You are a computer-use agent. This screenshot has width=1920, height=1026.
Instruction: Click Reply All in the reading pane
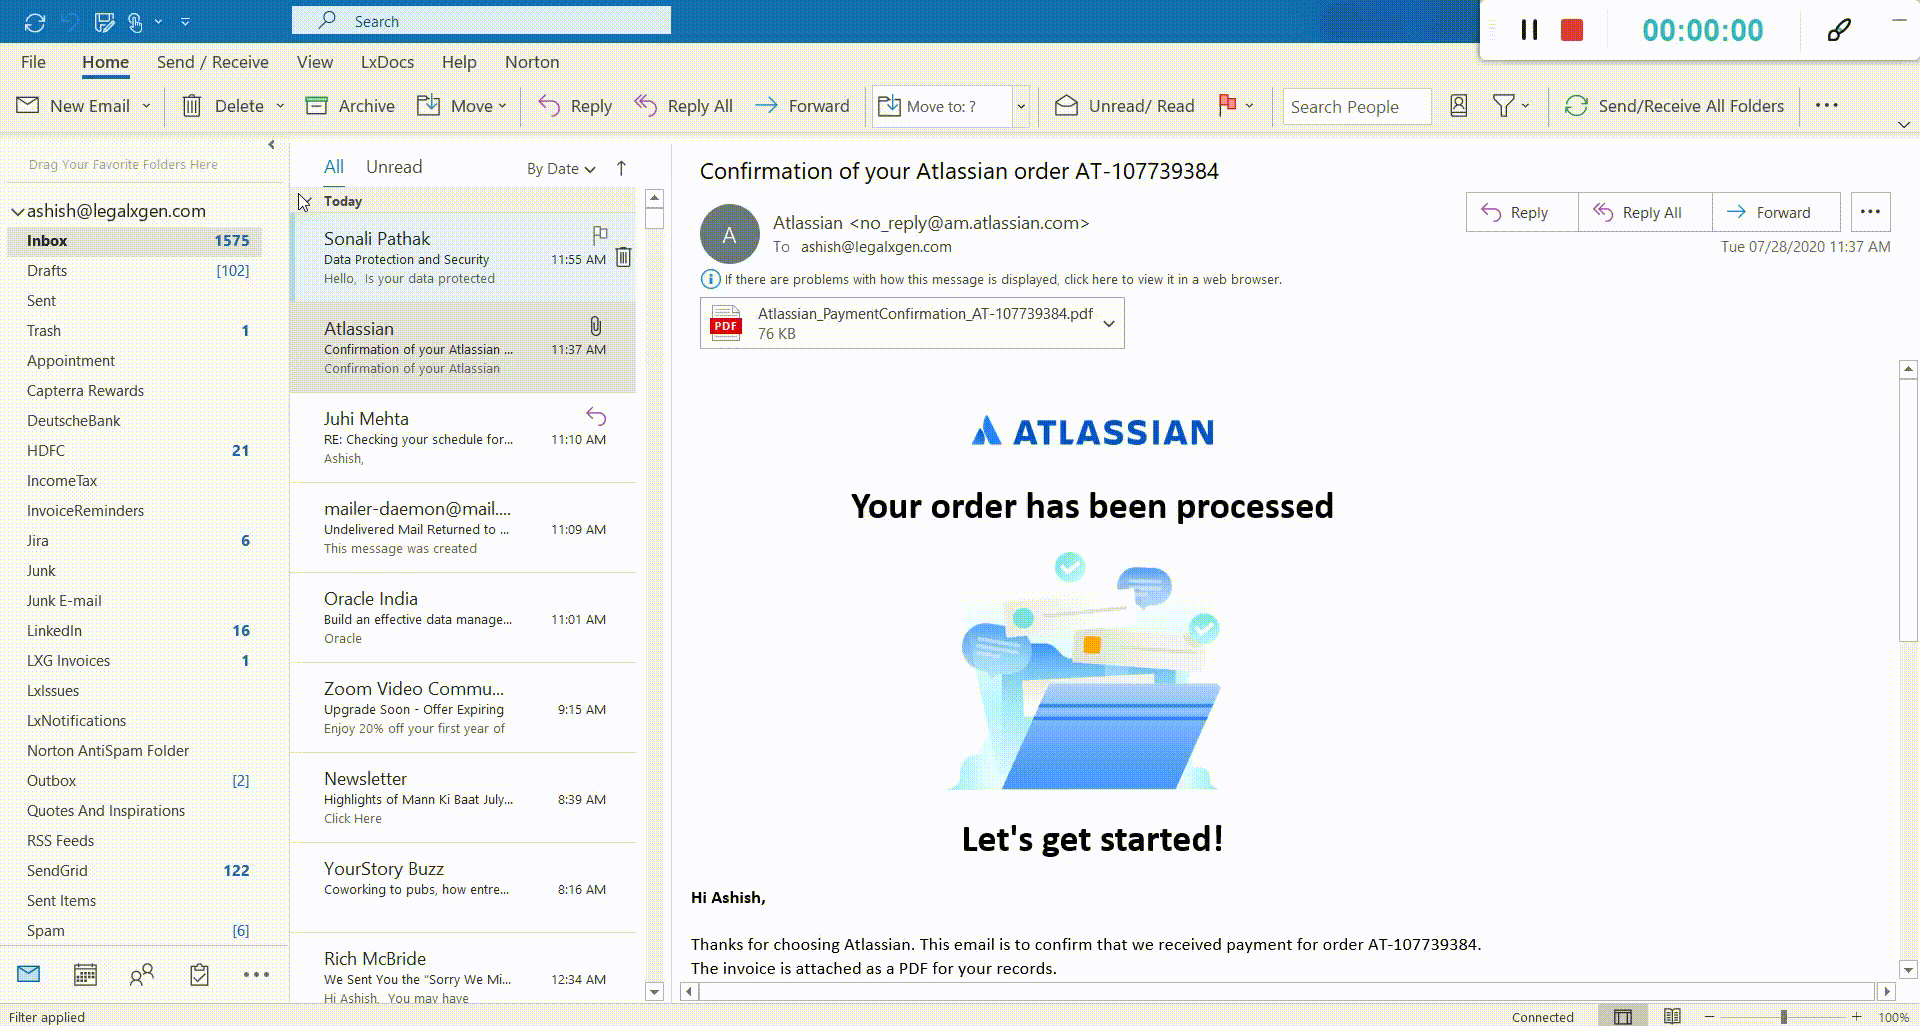coord(1638,212)
